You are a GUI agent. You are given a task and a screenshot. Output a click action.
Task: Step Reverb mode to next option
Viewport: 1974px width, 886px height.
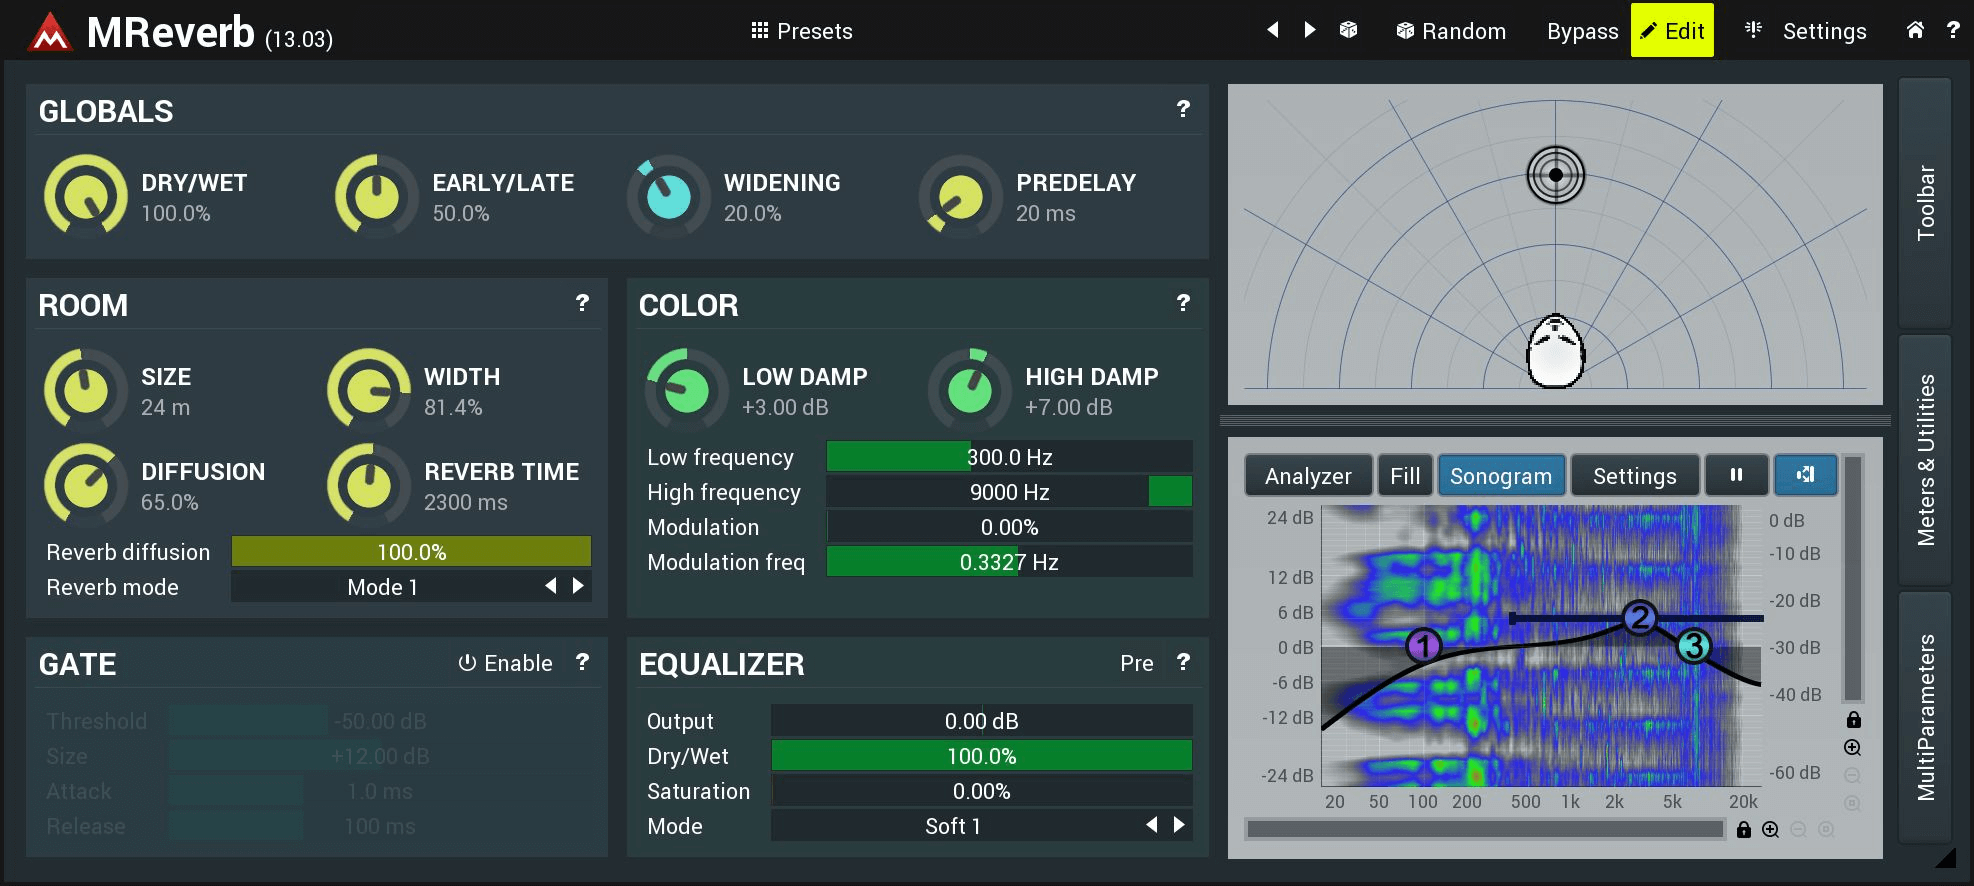(578, 586)
